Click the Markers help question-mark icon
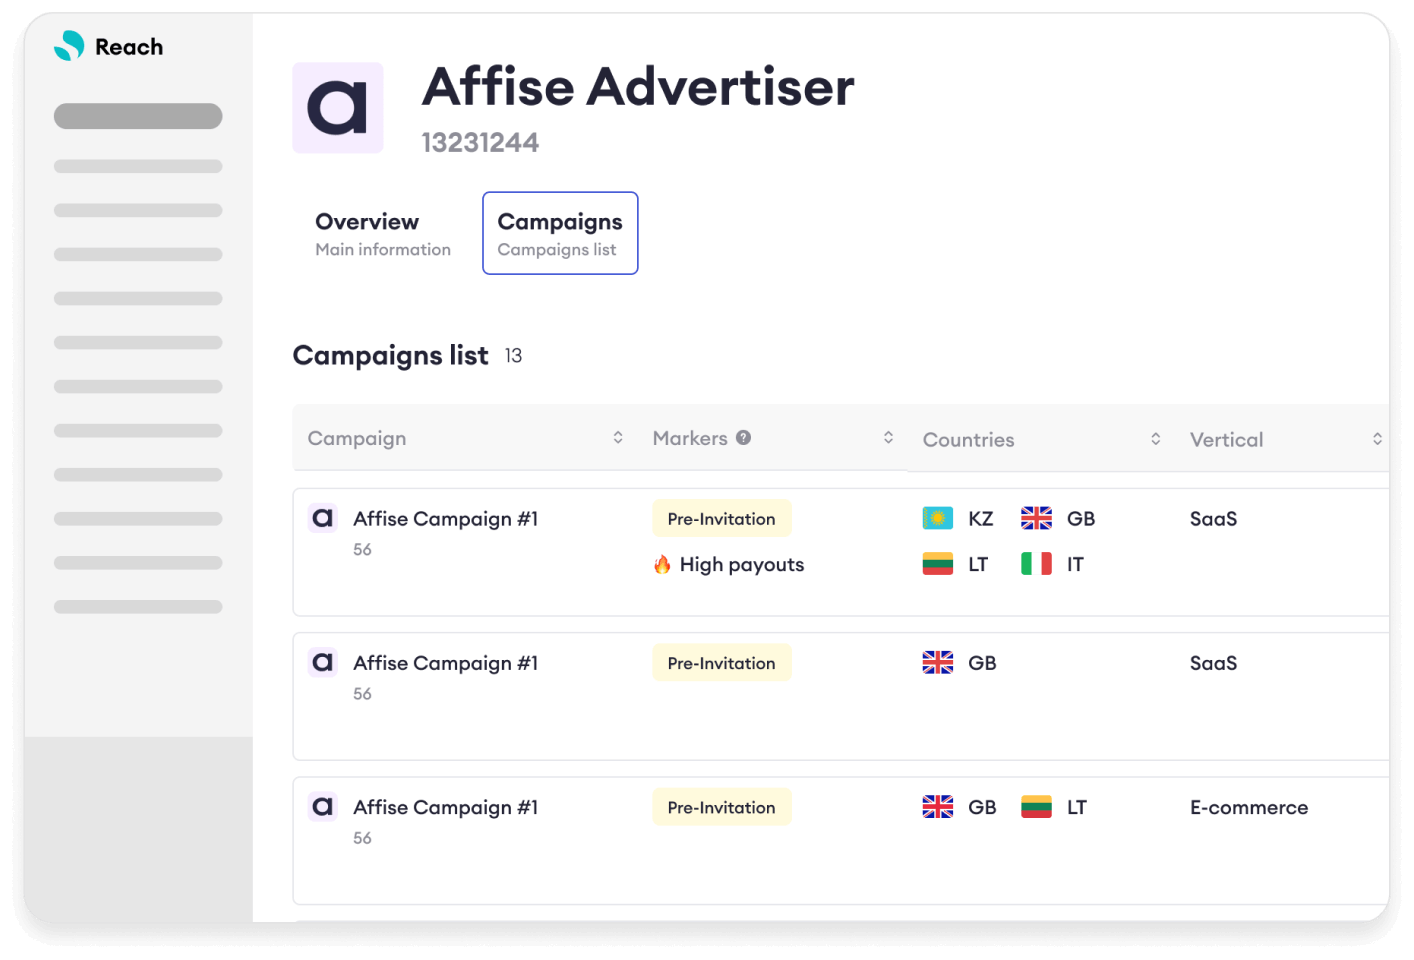 pyautogui.click(x=743, y=437)
